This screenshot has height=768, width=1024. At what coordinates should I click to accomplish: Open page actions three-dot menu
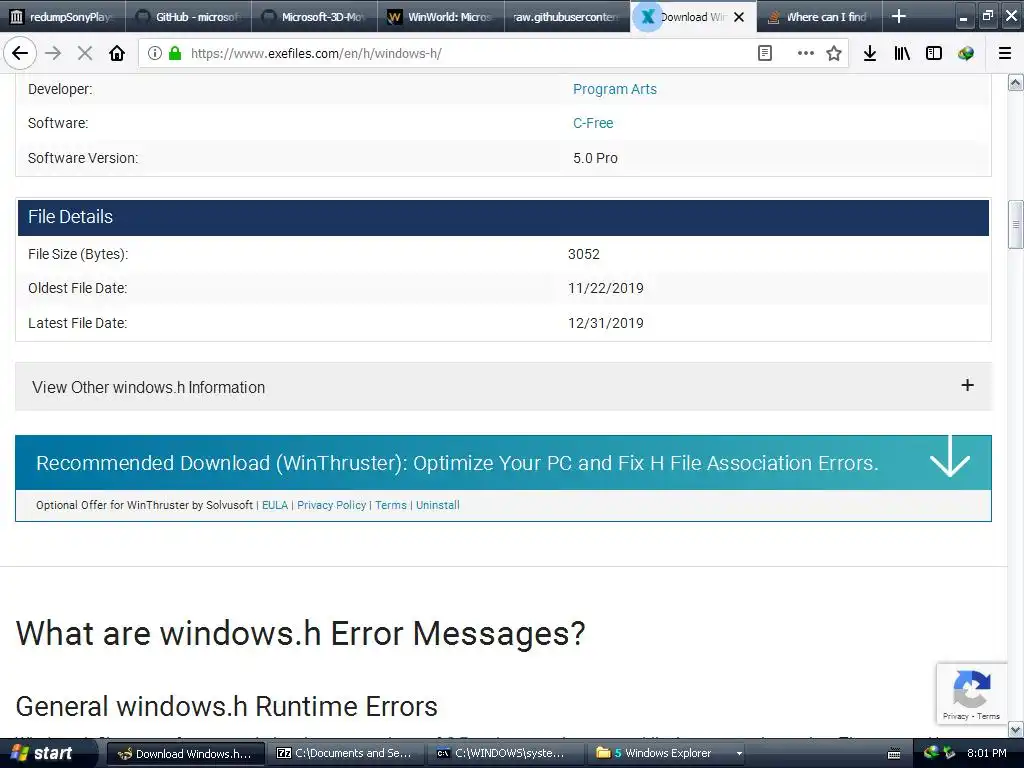click(x=805, y=54)
